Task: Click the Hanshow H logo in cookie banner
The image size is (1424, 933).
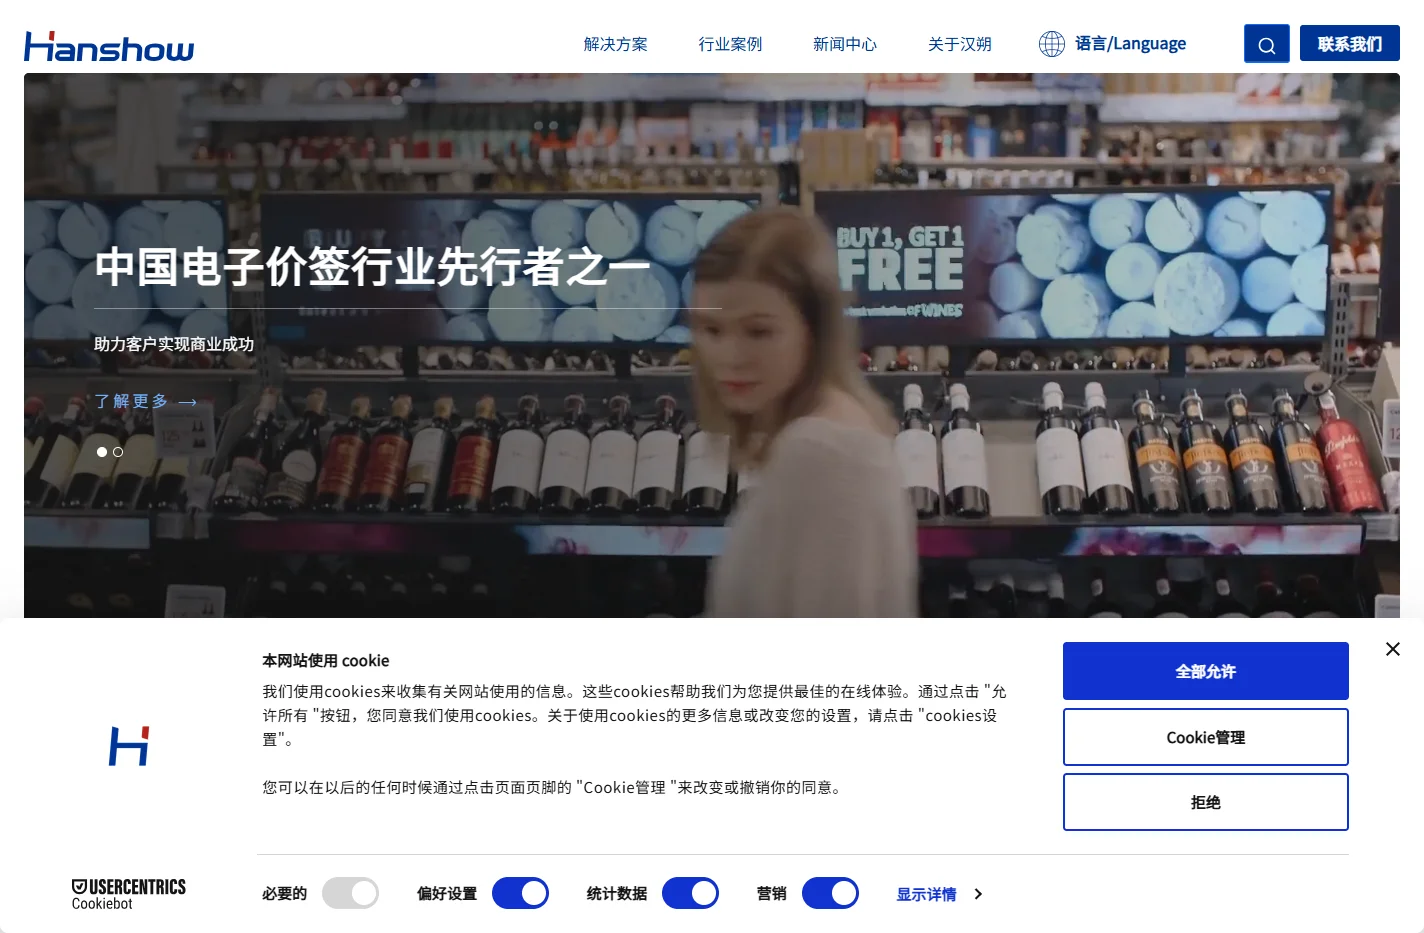Action: click(129, 747)
